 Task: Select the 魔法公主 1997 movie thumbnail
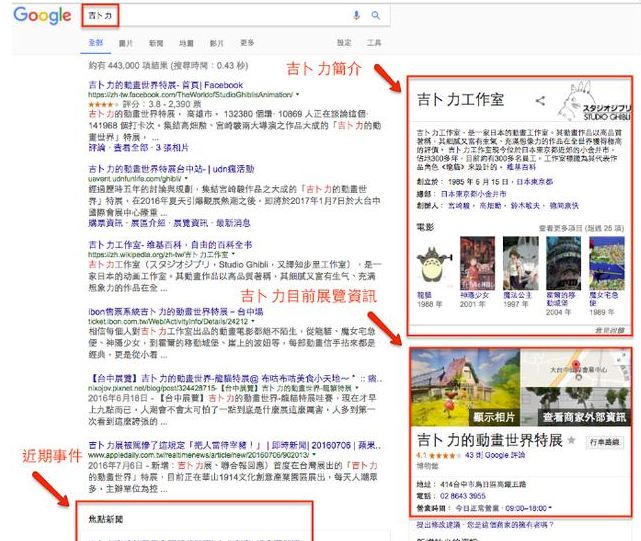[x=520, y=263]
